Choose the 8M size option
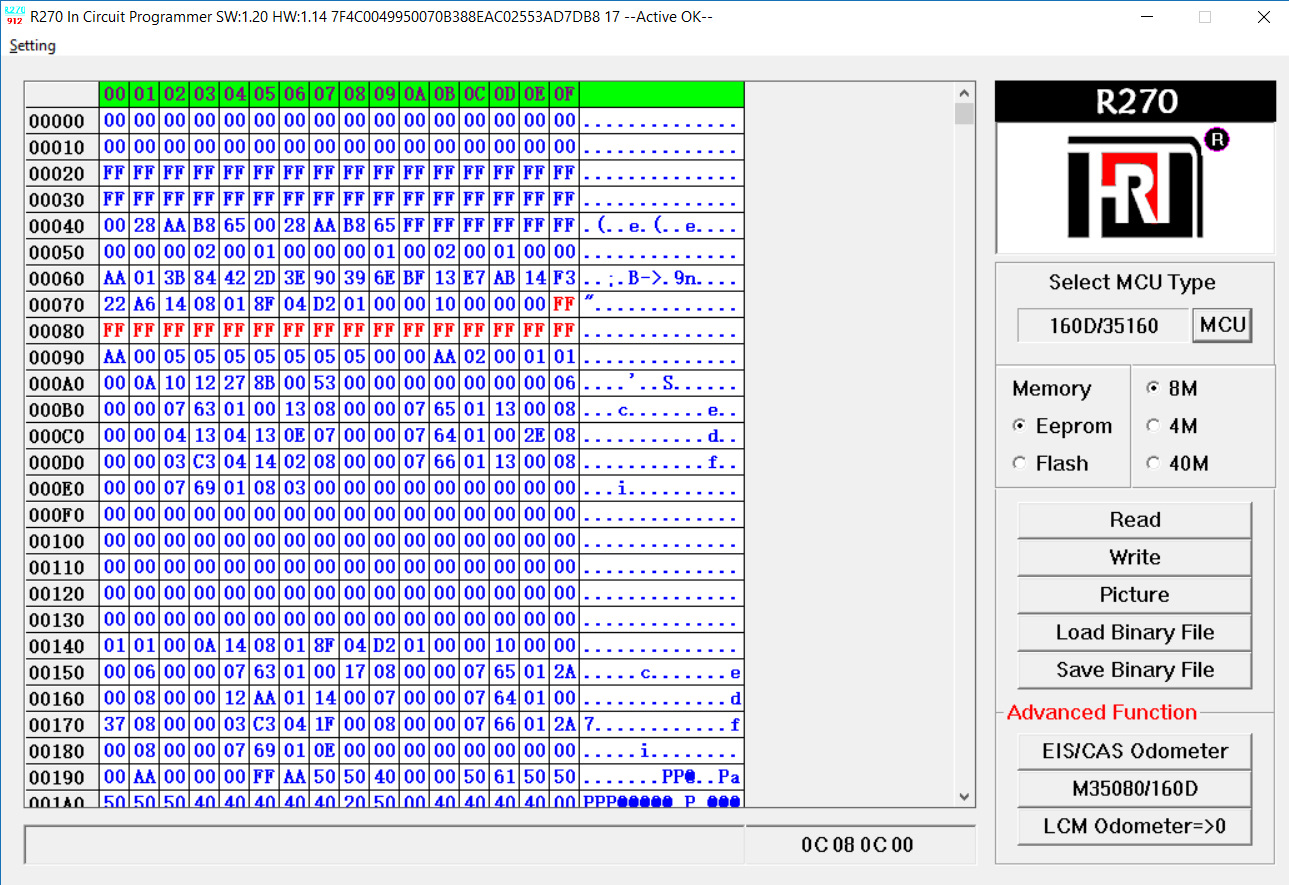 (1172, 388)
